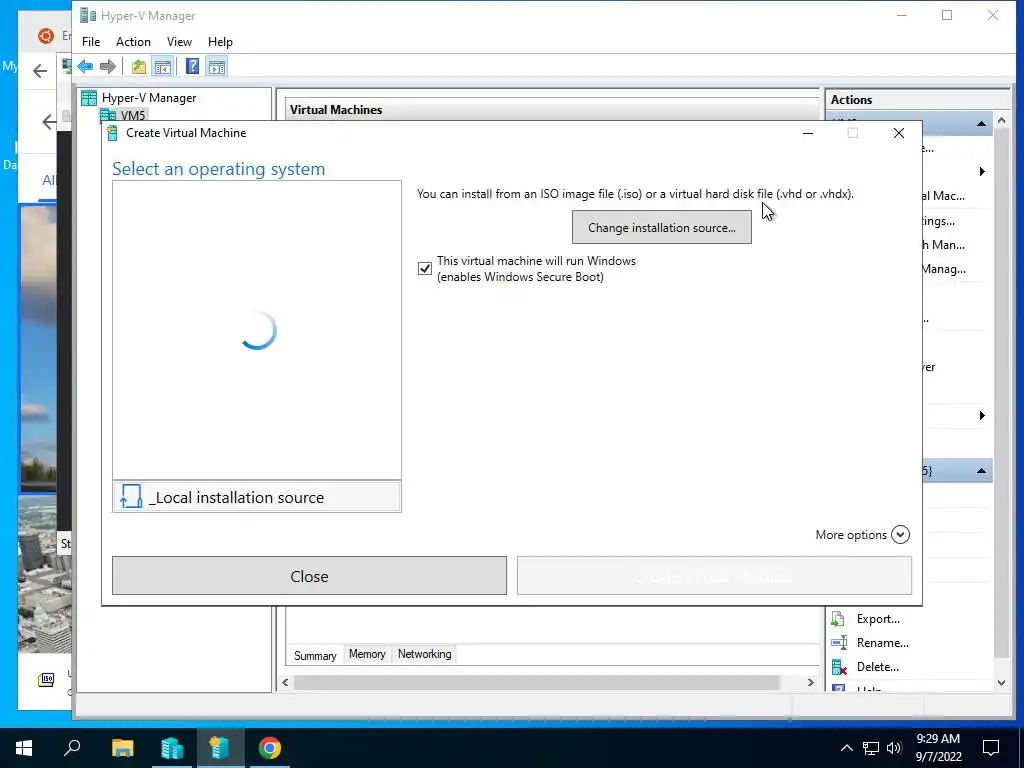Screen dimensions: 1024x768
Task: Click Actions pane scrollbar down arrow
Action: pos(1001,682)
